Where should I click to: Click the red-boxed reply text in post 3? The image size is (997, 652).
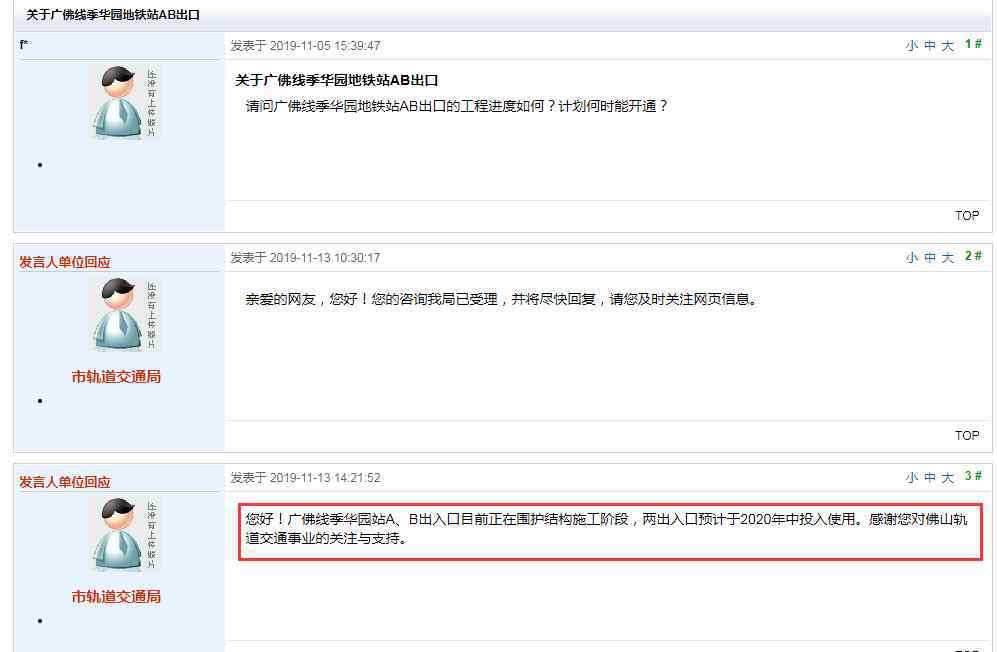(610, 532)
